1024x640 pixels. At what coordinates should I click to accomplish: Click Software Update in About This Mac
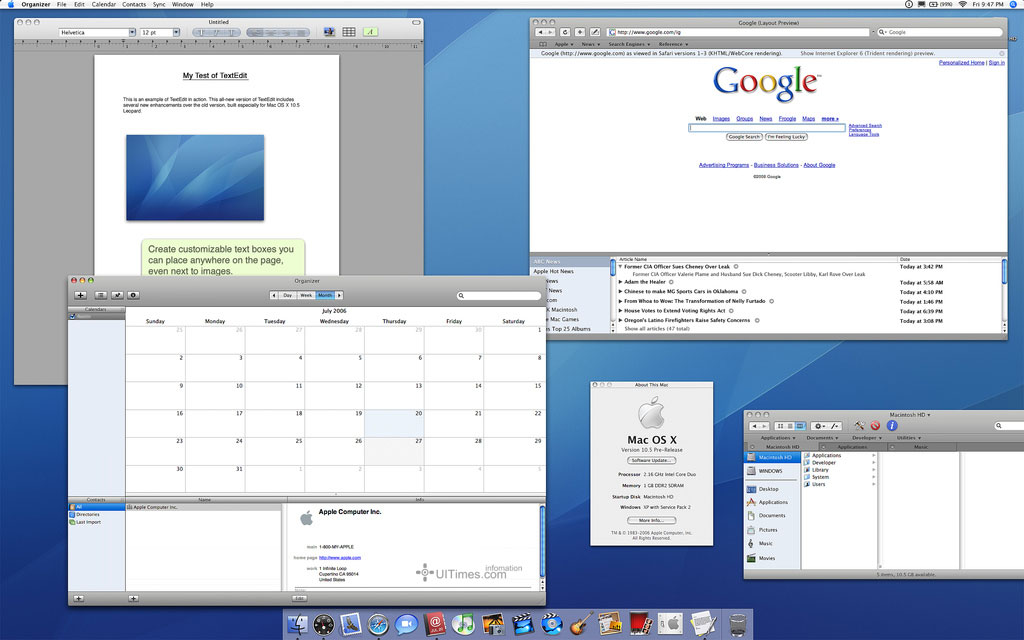pos(651,460)
